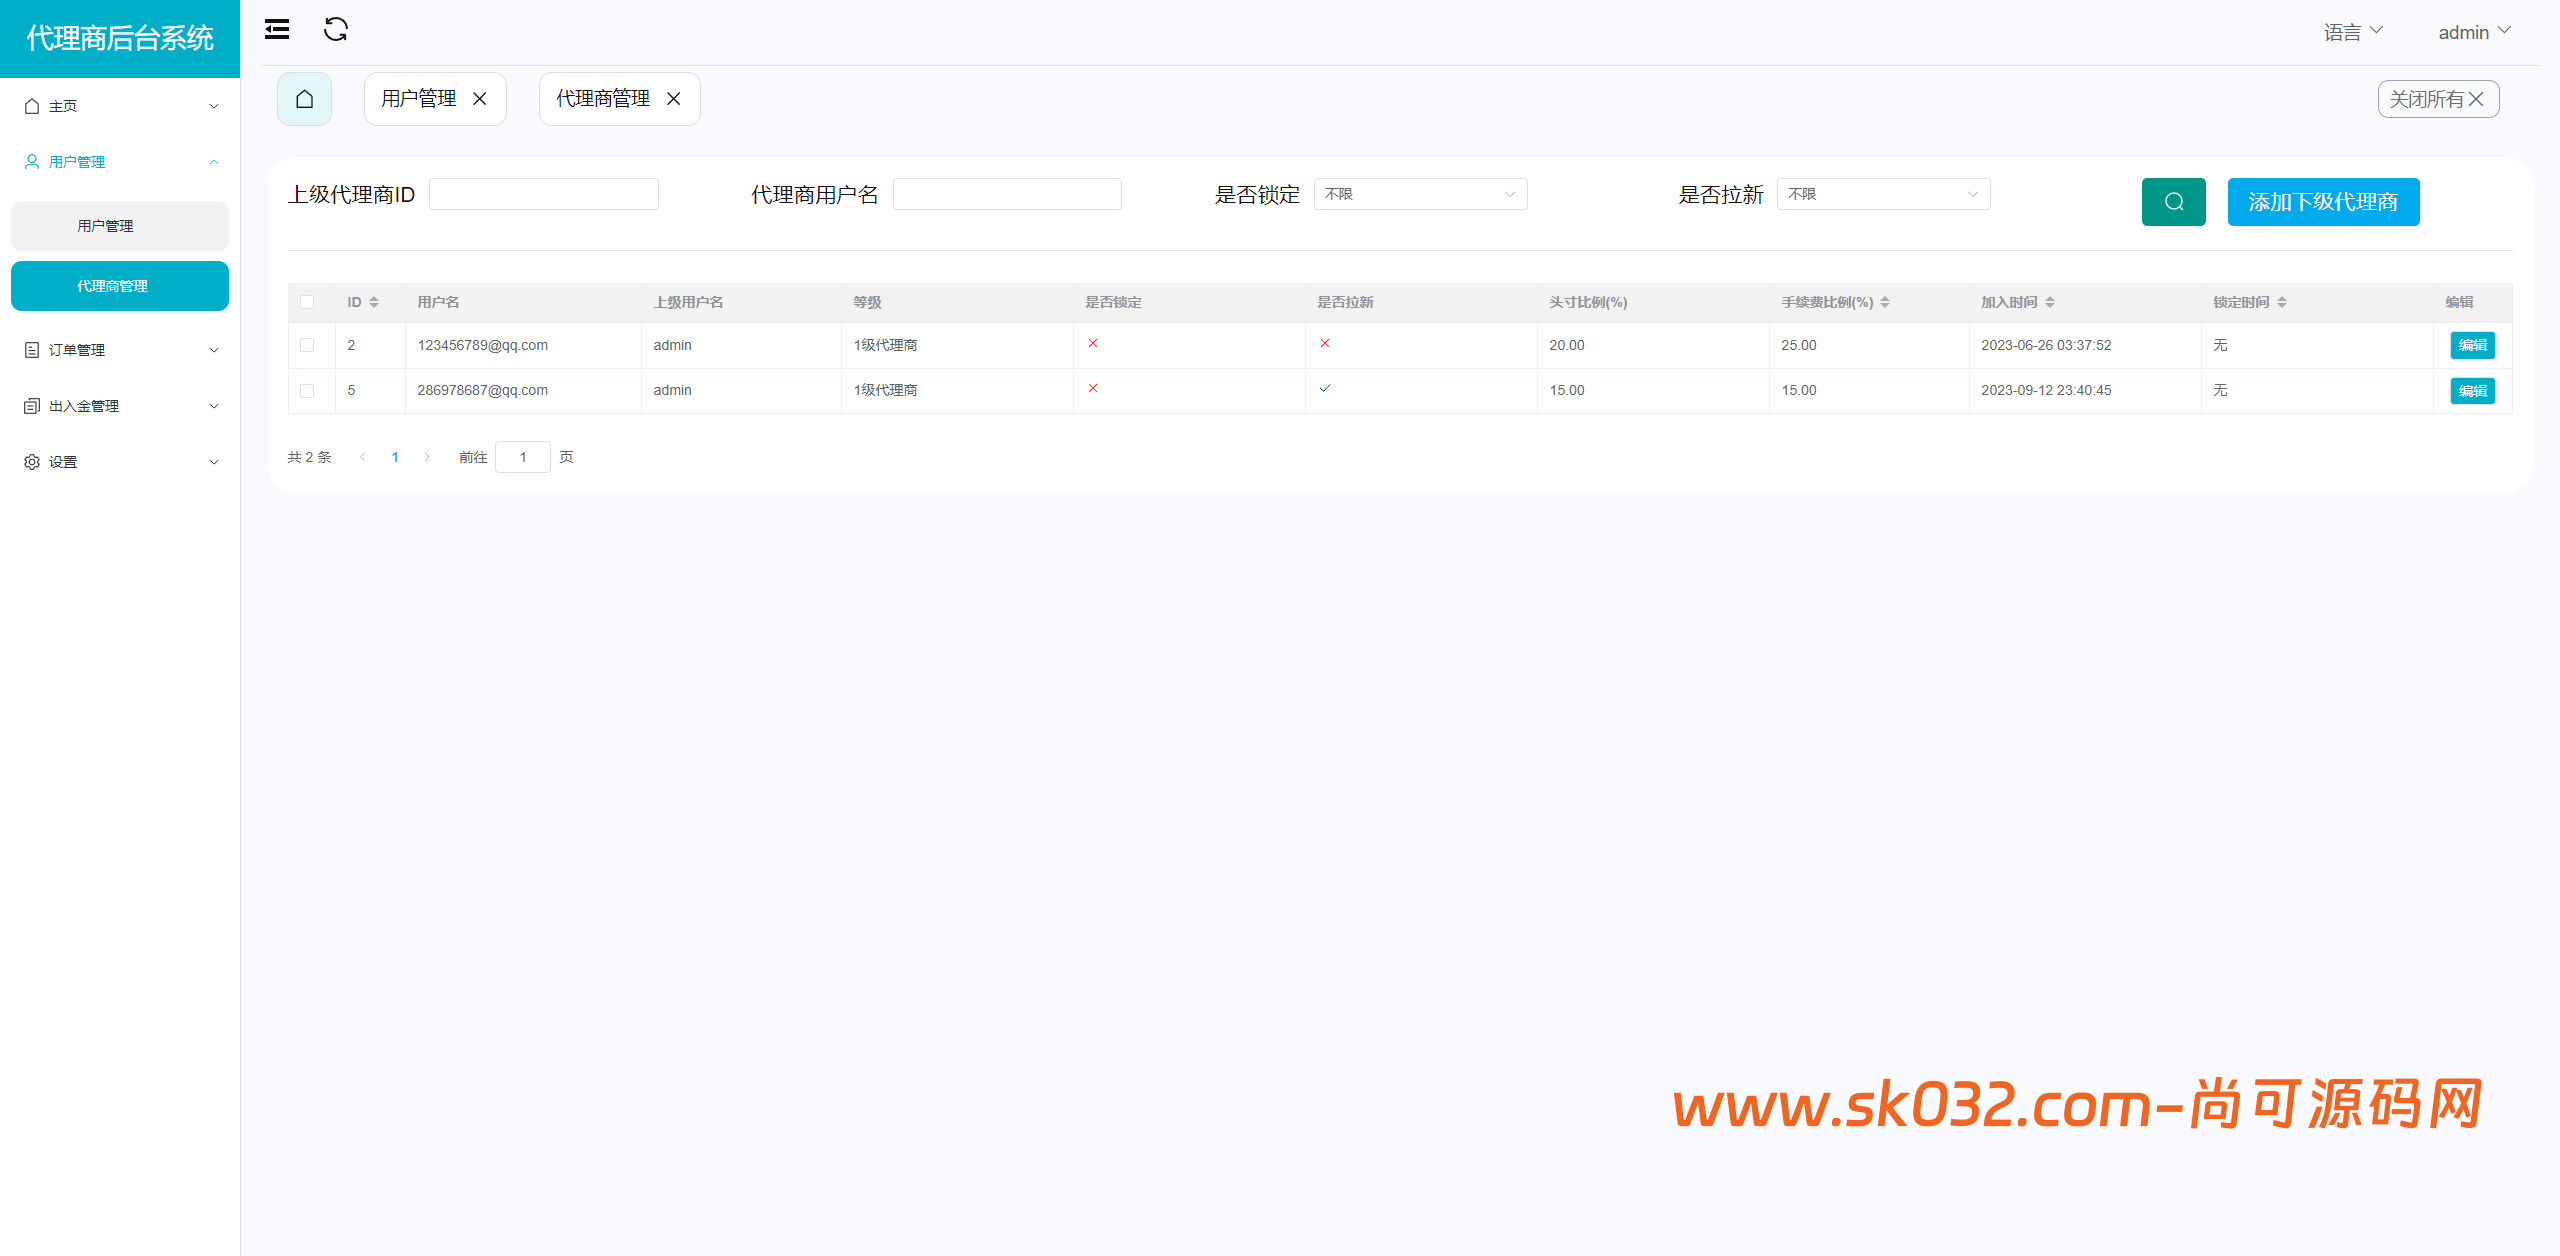Image resolution: width=2560 pixels, height=1256 pixels.
Task: Open the home tab via the house icon
Action: click(304, 99)
